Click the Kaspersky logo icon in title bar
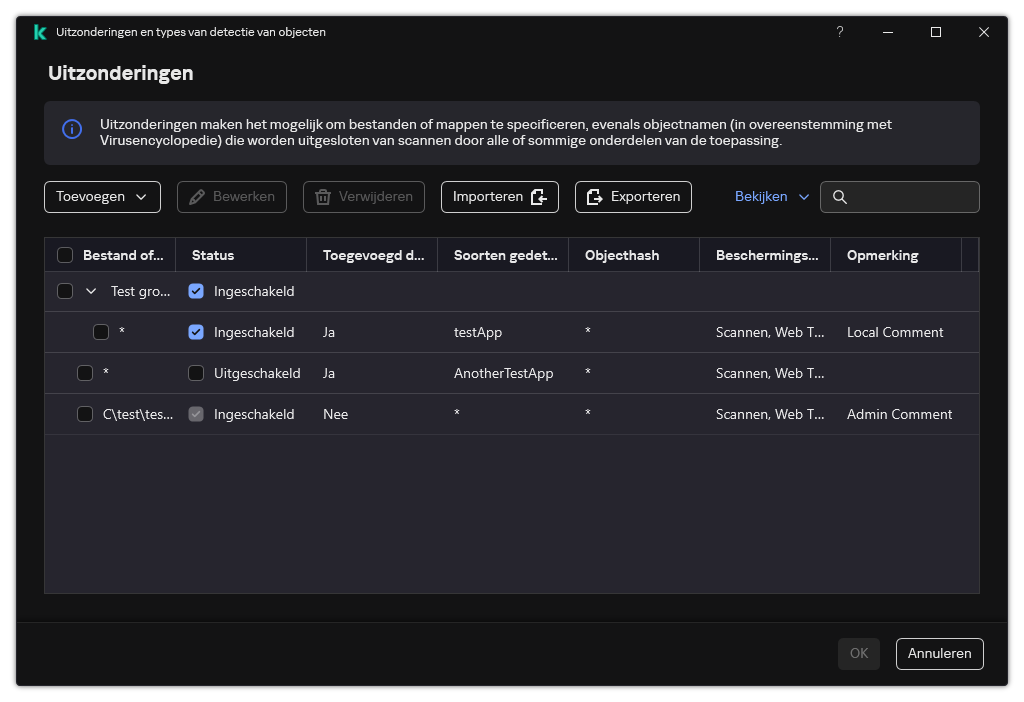 pos(39,32)
